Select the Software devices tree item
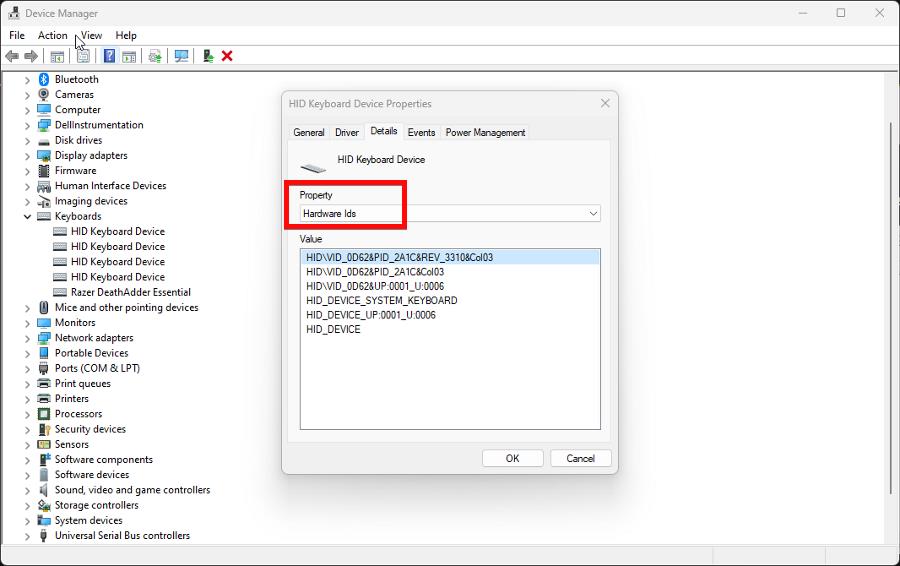The width and height of the screenshot is (900, 566). pos(92,475)
